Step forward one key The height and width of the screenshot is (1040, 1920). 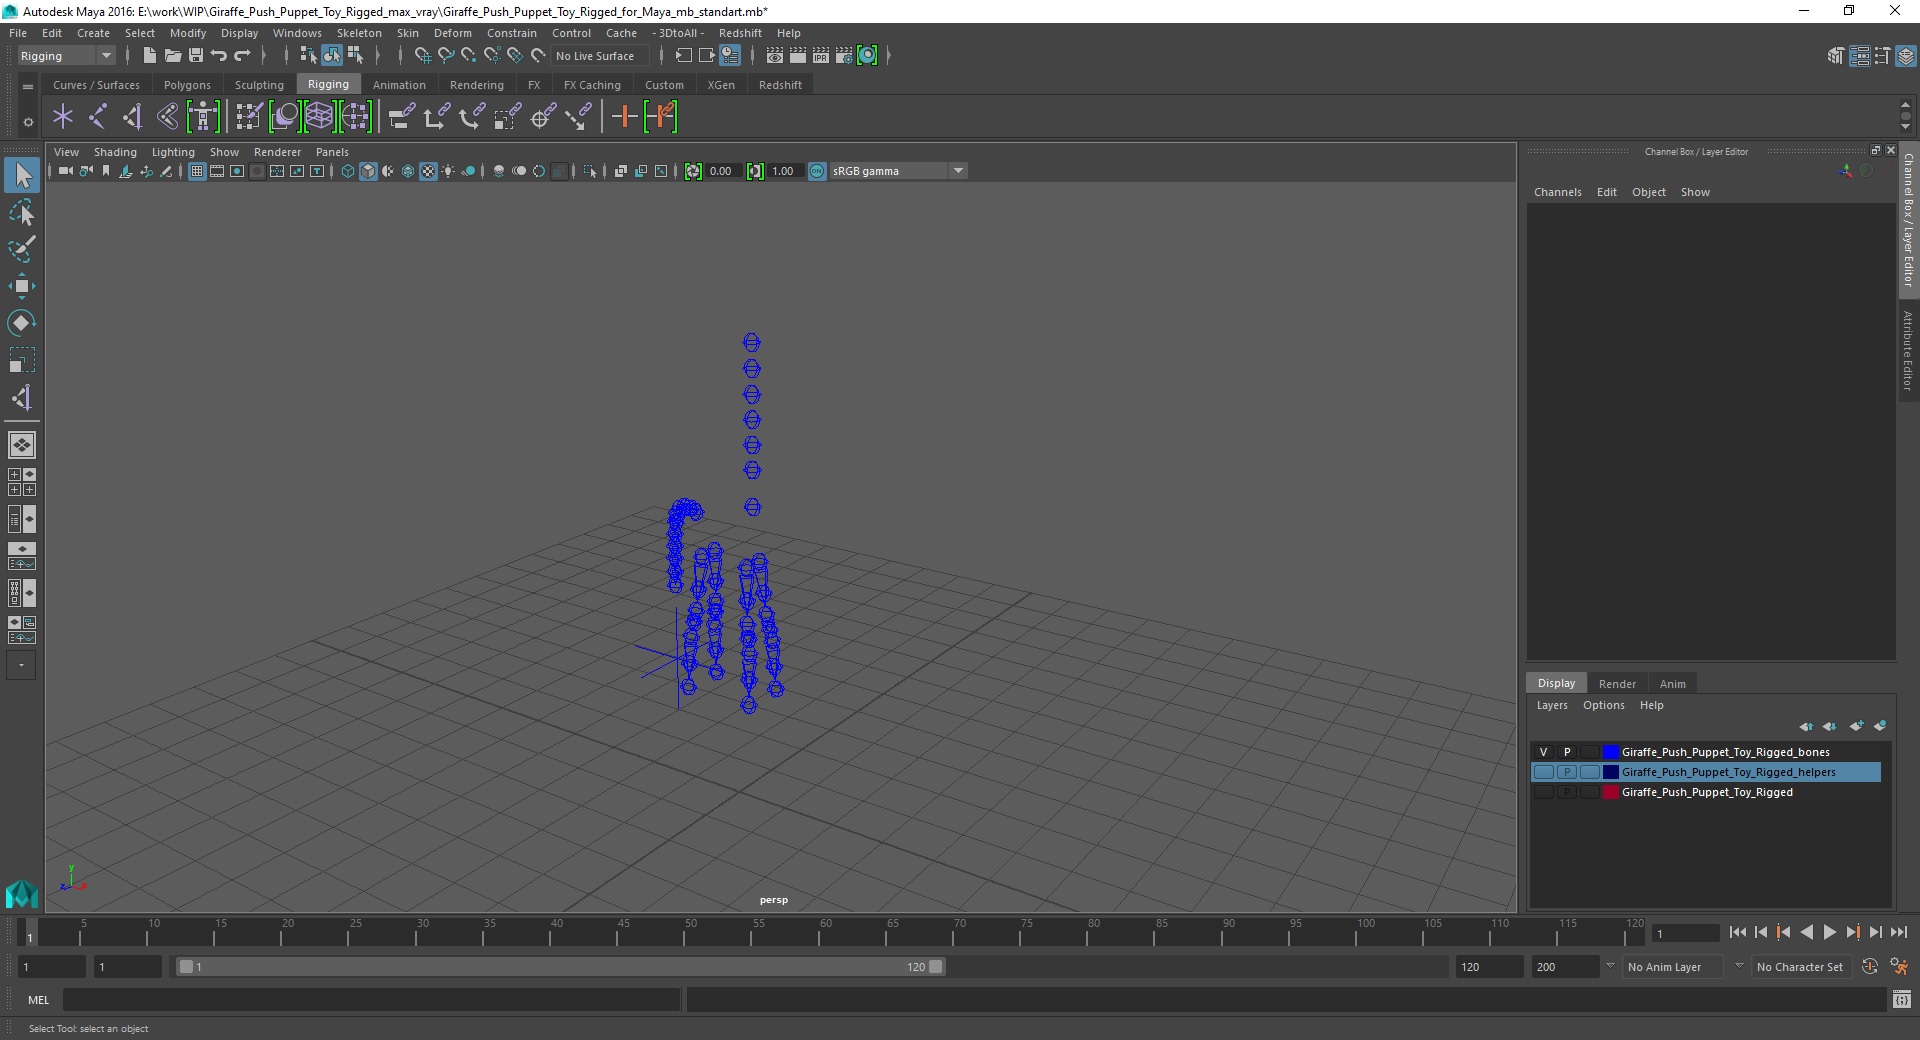(1852, 932)
